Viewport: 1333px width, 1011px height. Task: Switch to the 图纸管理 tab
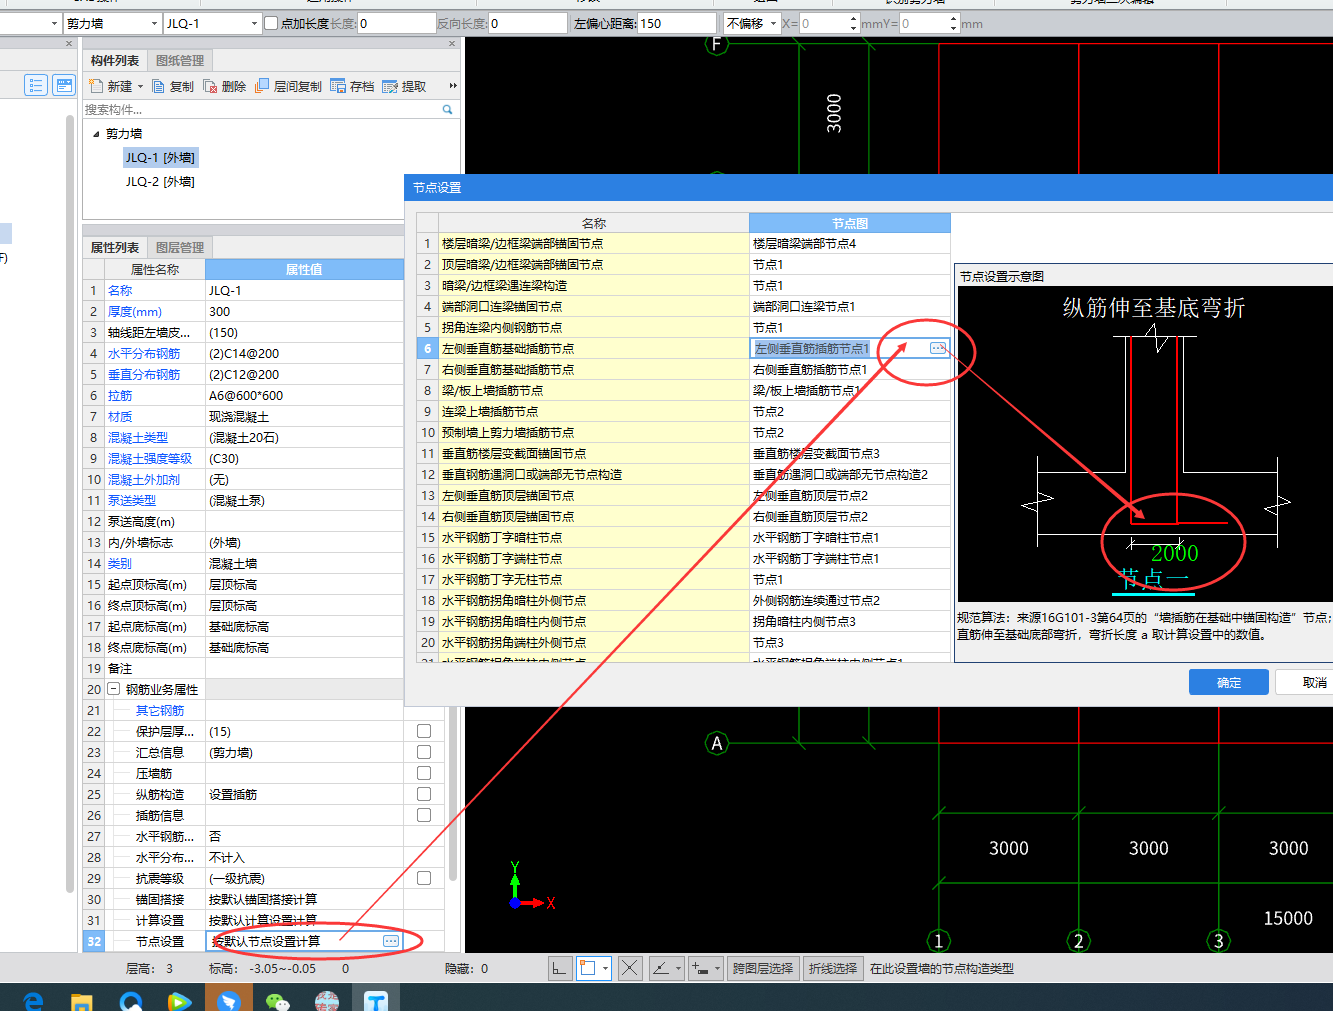180,61
